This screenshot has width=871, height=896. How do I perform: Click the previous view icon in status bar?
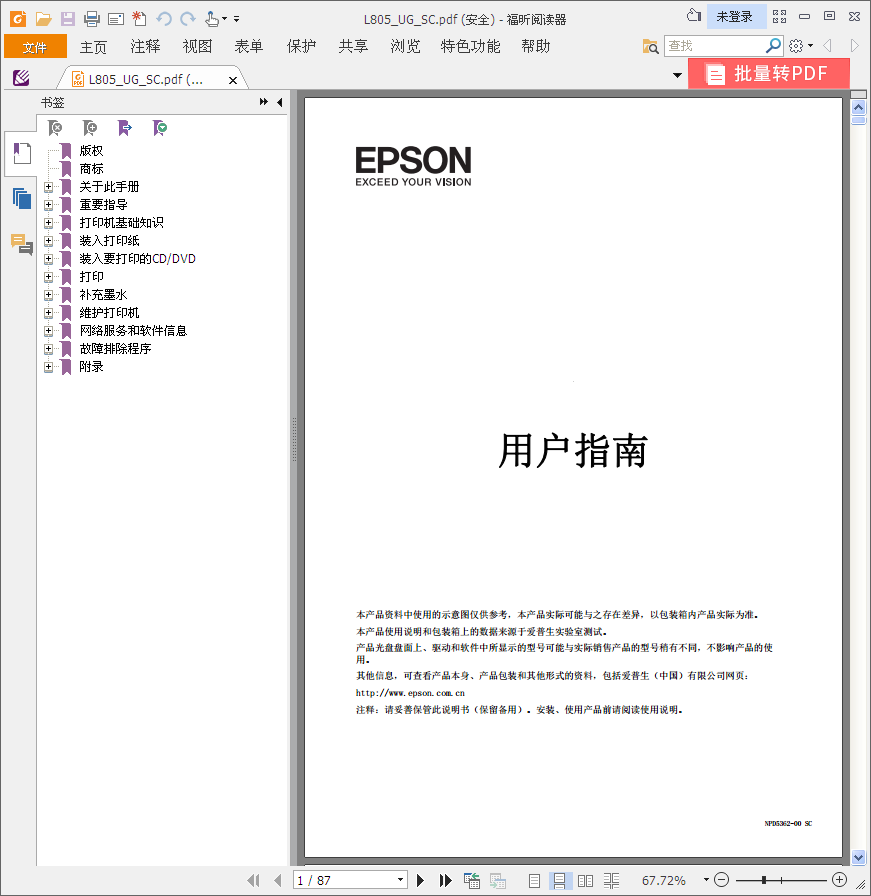472,881
